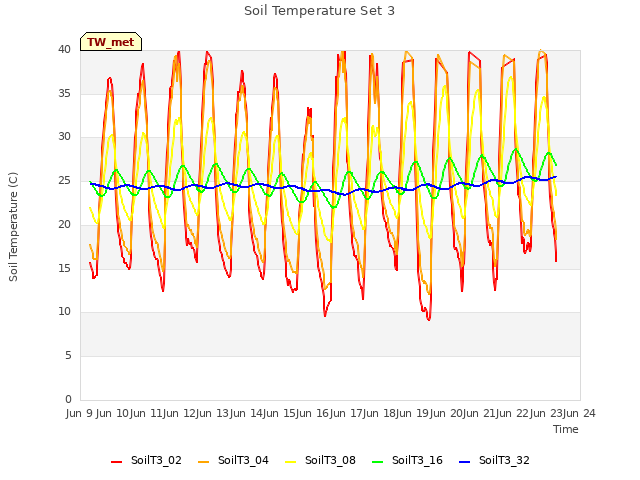Click the Time axis label

coord(566,429)
